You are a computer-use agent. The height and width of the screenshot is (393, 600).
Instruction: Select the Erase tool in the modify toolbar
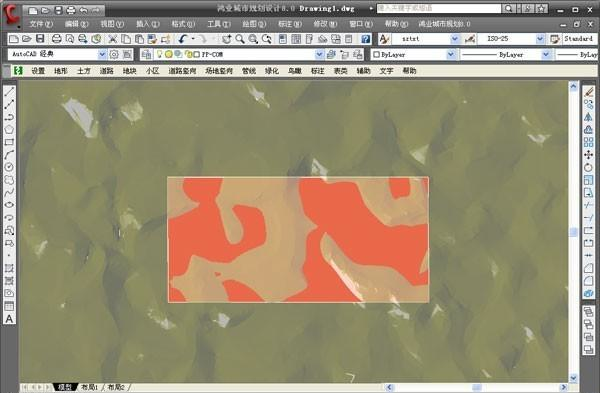click(589, 92)
